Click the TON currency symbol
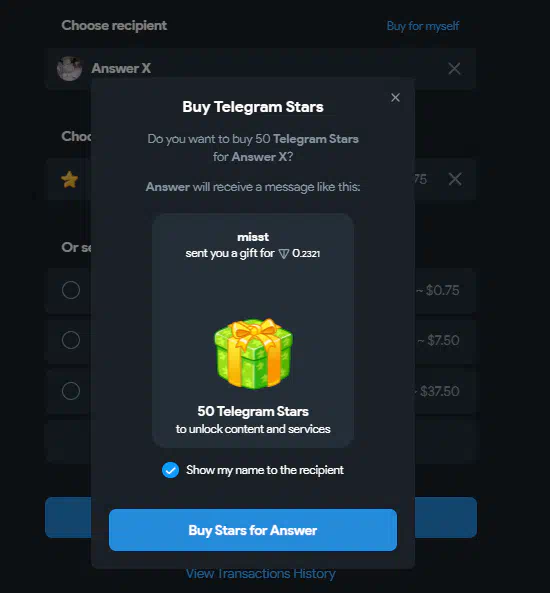 [x=284, y=254]
